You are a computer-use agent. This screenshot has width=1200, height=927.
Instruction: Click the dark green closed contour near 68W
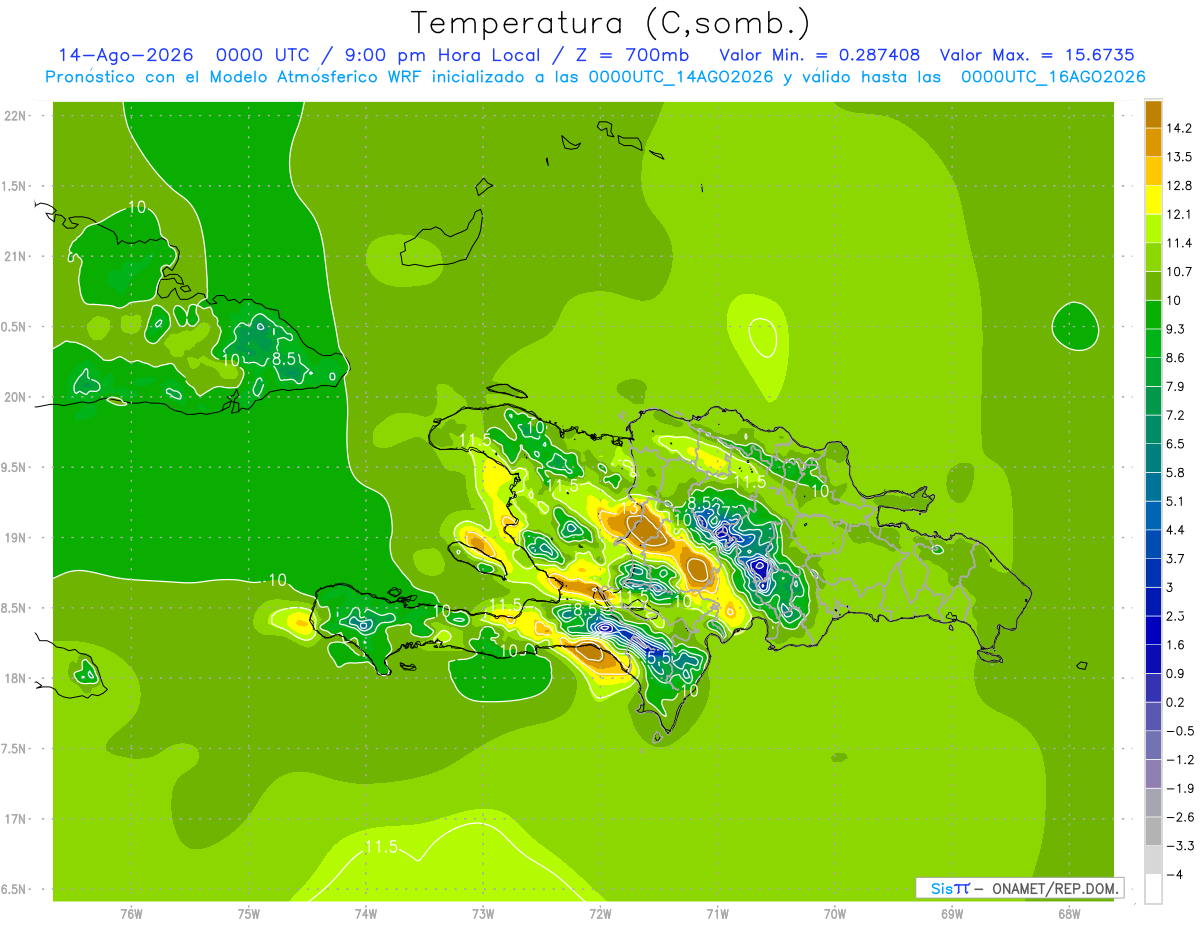pos(1076,327)
